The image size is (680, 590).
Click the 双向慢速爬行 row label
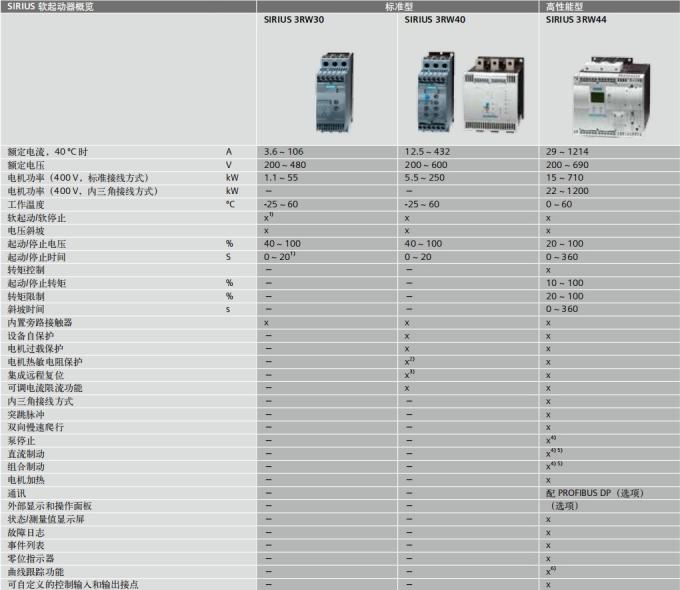pos(35,427)
